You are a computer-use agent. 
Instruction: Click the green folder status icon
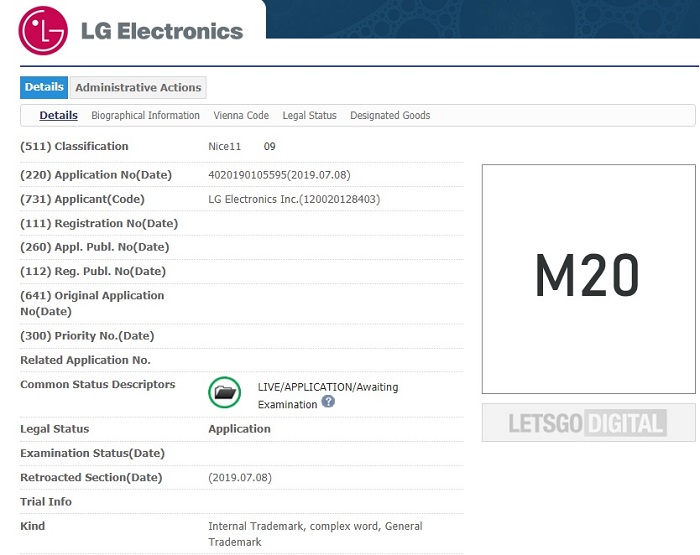[x=225, y=392]
